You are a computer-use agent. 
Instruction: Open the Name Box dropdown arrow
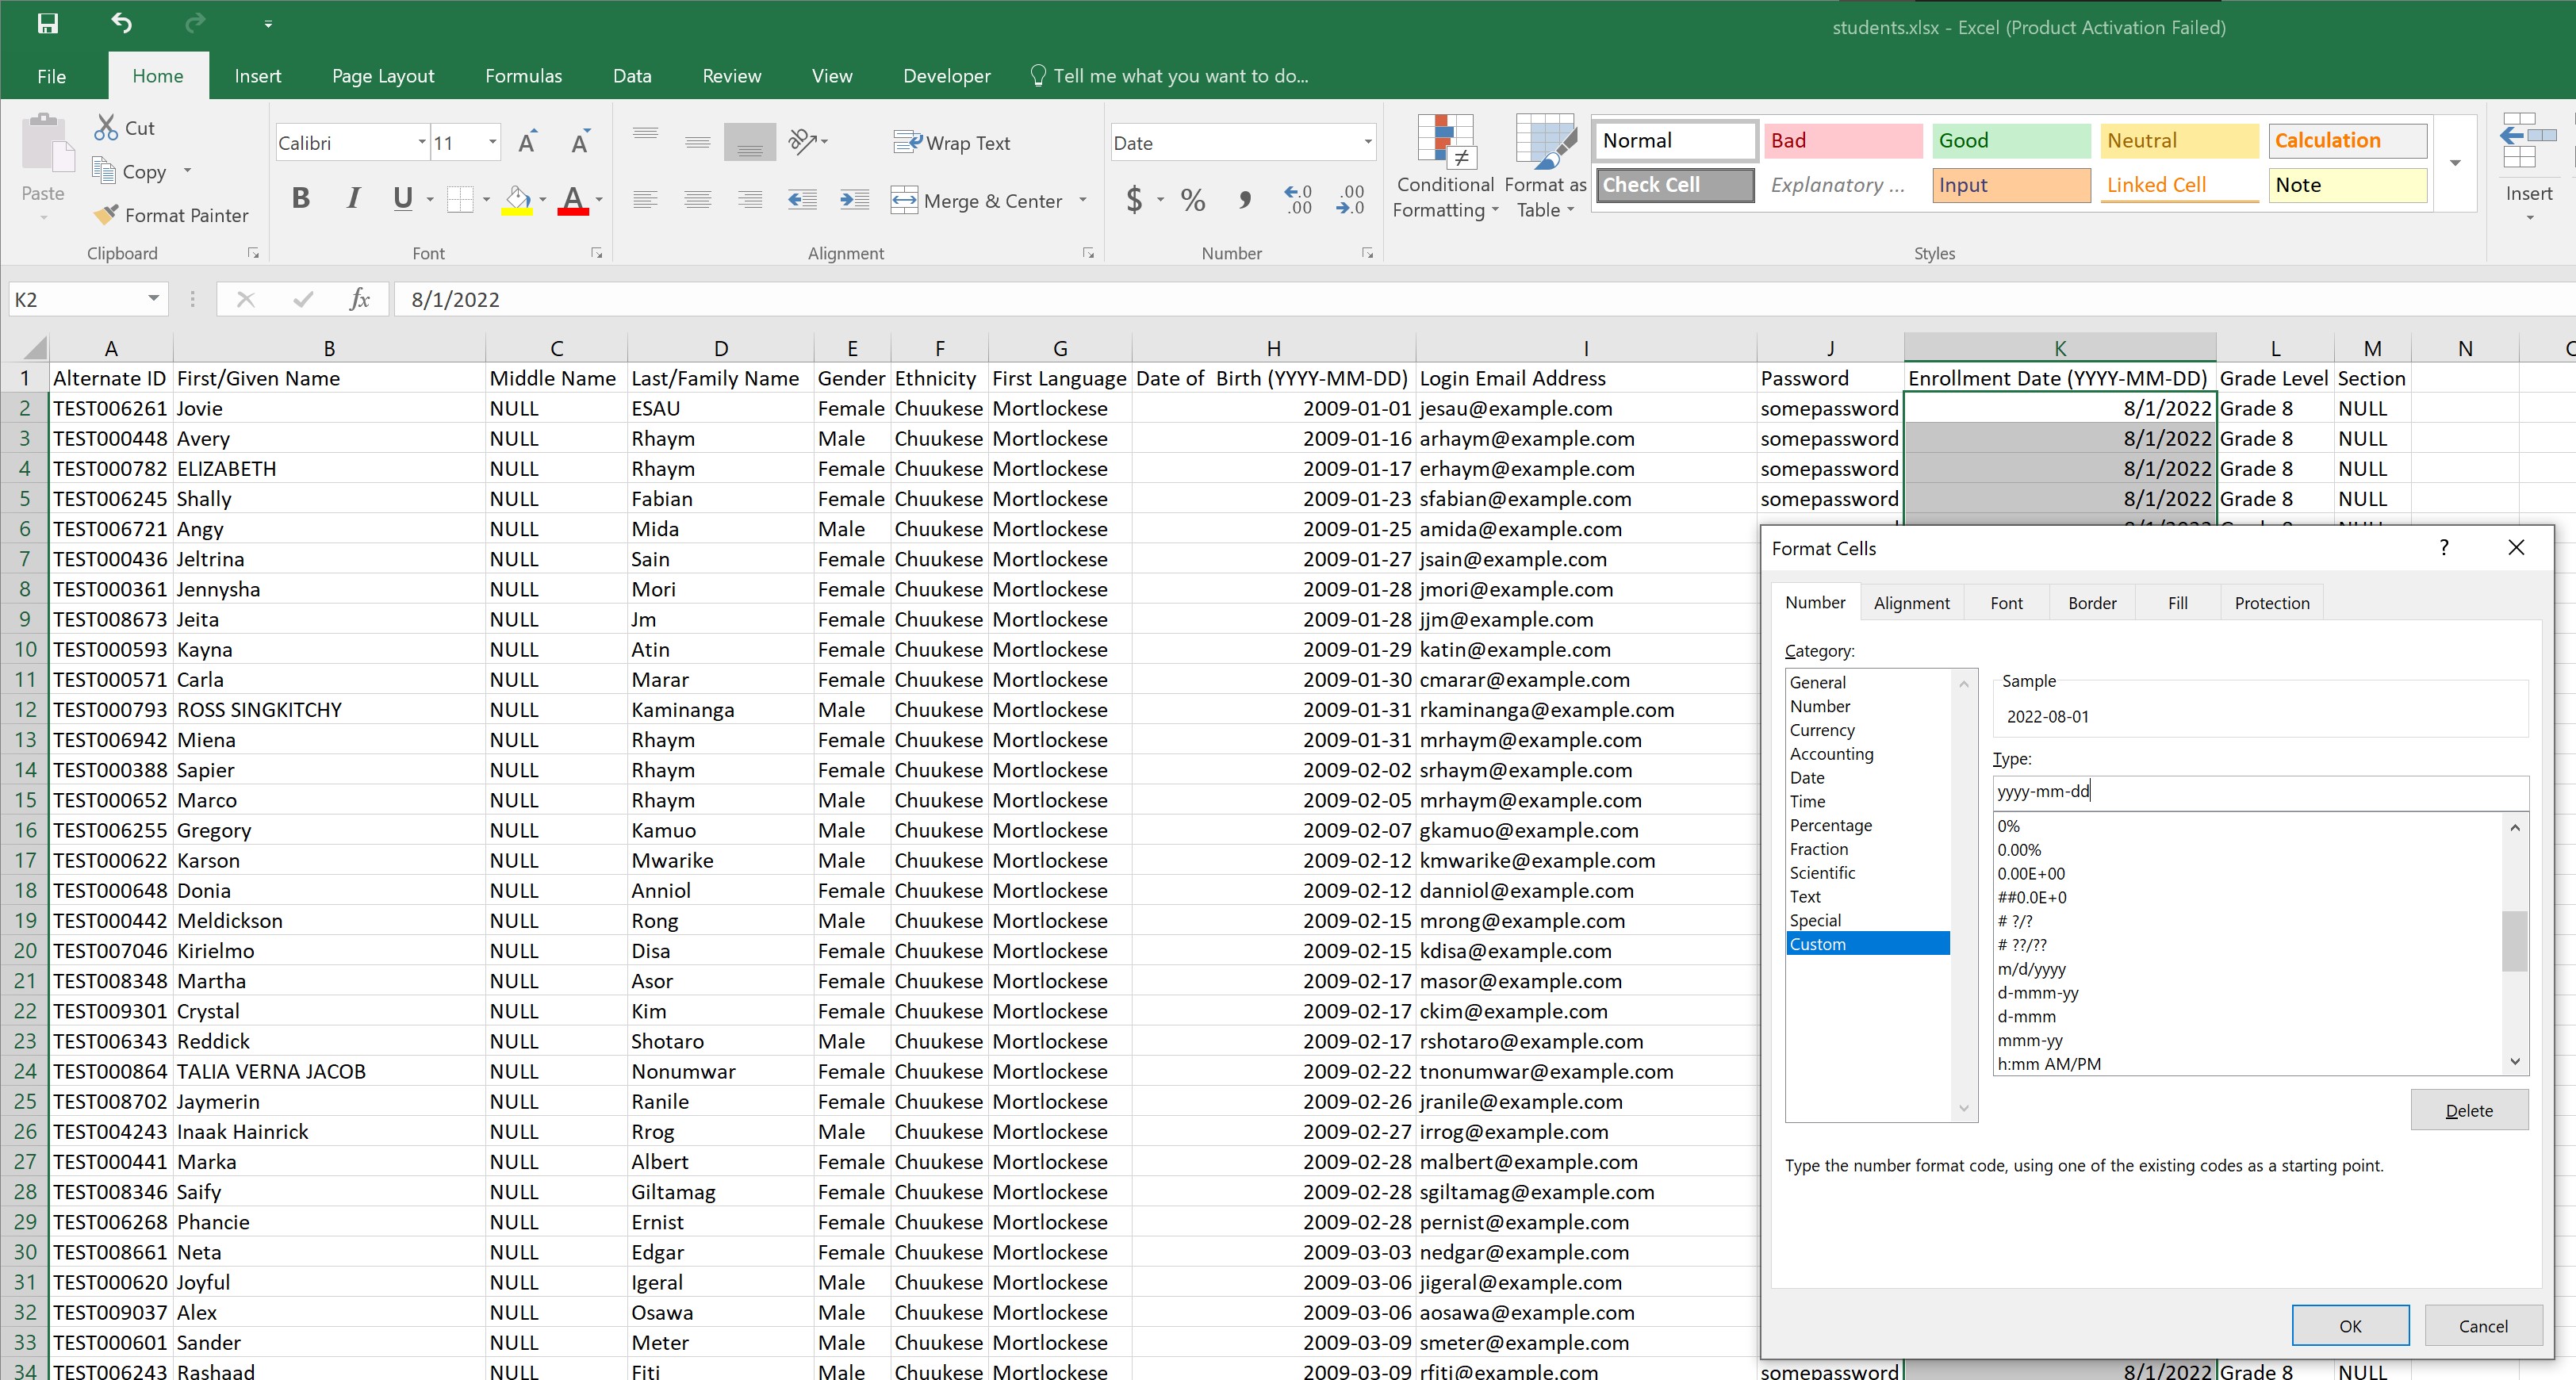pyautogui.click(x=153, y=299)
